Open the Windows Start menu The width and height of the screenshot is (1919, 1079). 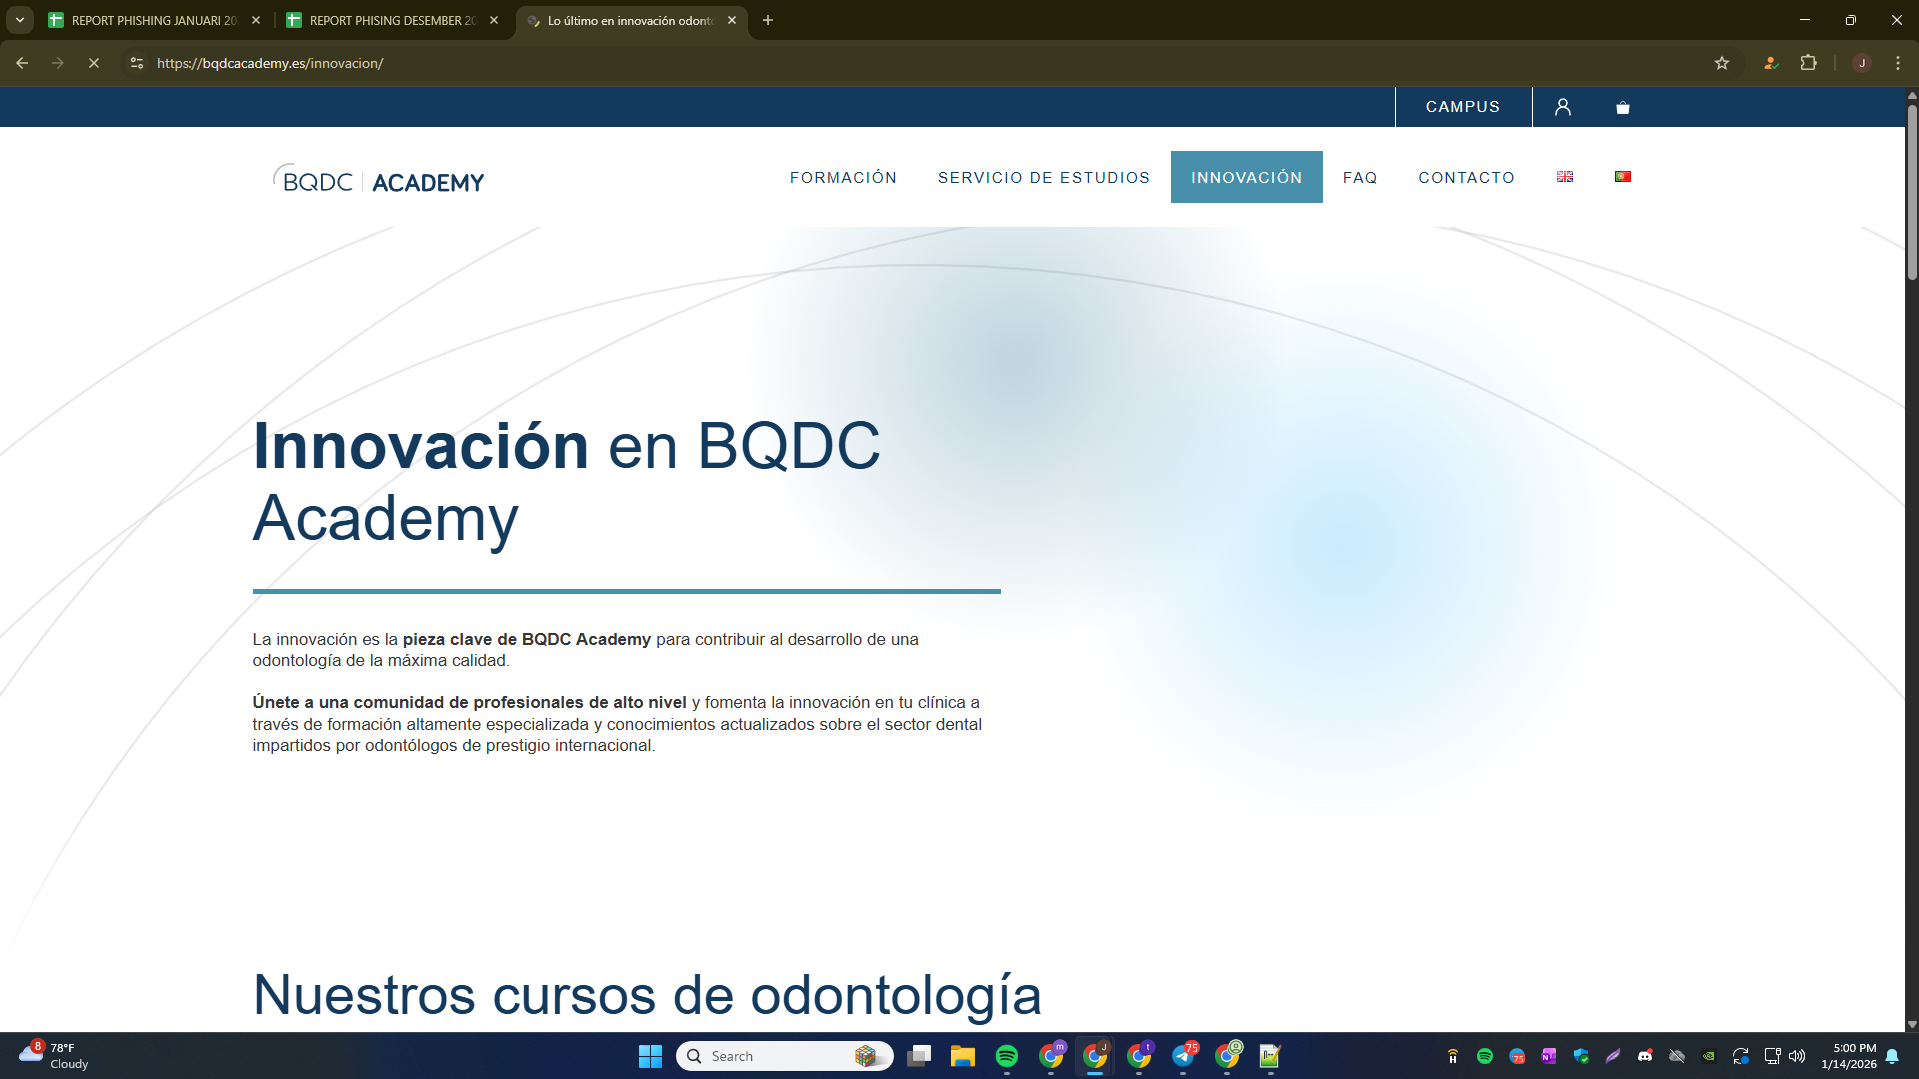tap(650, 1056)
